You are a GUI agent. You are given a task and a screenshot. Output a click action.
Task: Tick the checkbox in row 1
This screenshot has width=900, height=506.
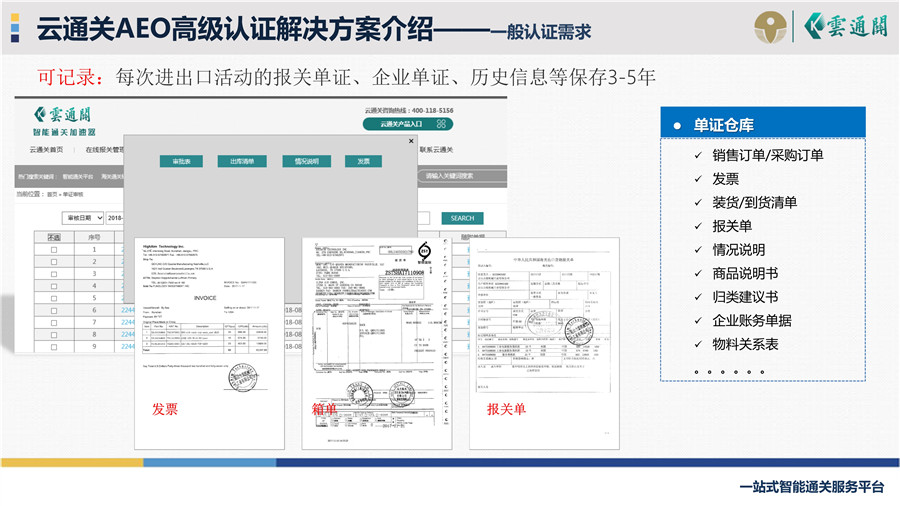pyautogui.click(x=54, y=250)
